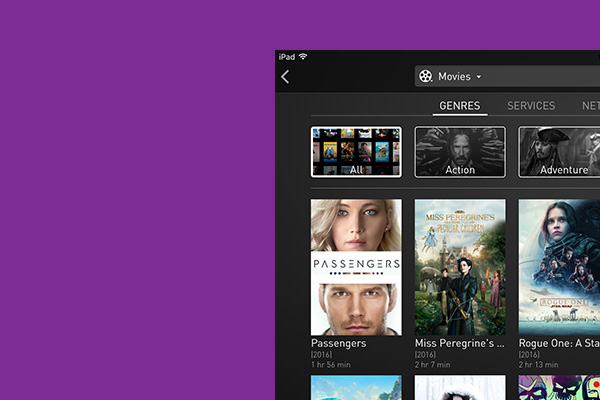Viewport: 600px width, 400px height.
Task: Open the poster below Rogue One
Action: 559,388
